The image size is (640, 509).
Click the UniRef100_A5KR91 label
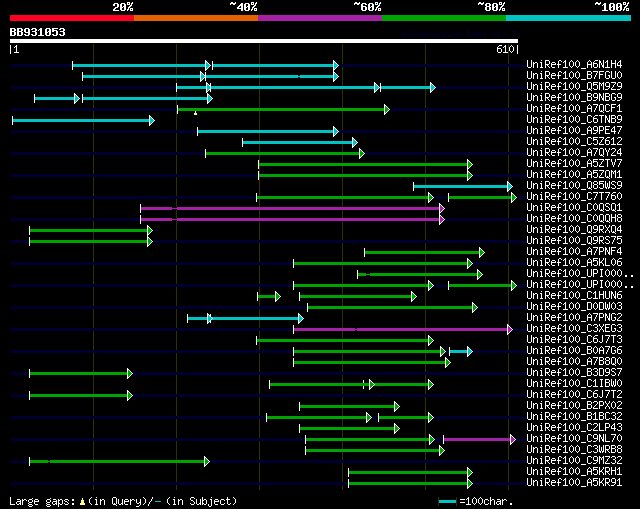point(574,483)
